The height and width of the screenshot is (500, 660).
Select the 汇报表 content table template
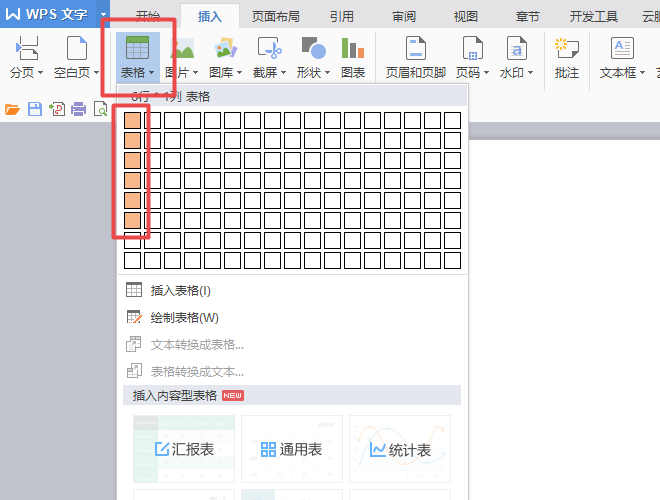click(x=184, y=449)
